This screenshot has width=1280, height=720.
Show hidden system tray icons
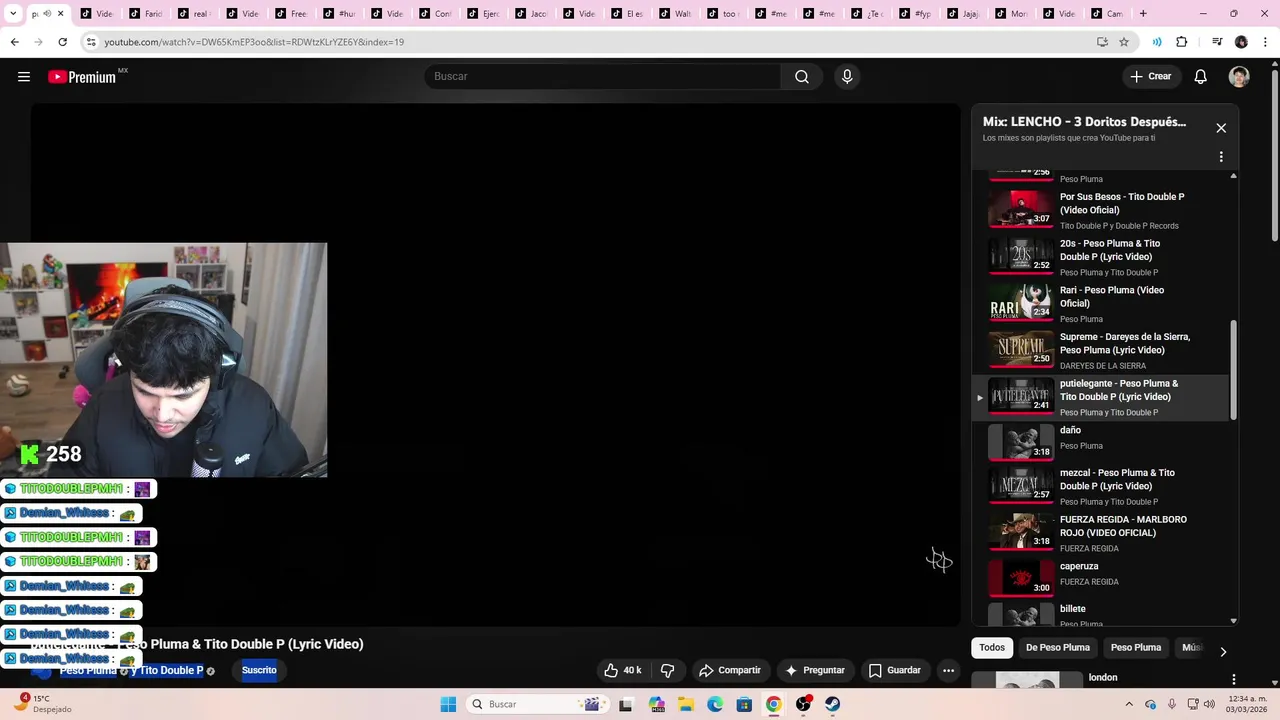coord(1129,704)
